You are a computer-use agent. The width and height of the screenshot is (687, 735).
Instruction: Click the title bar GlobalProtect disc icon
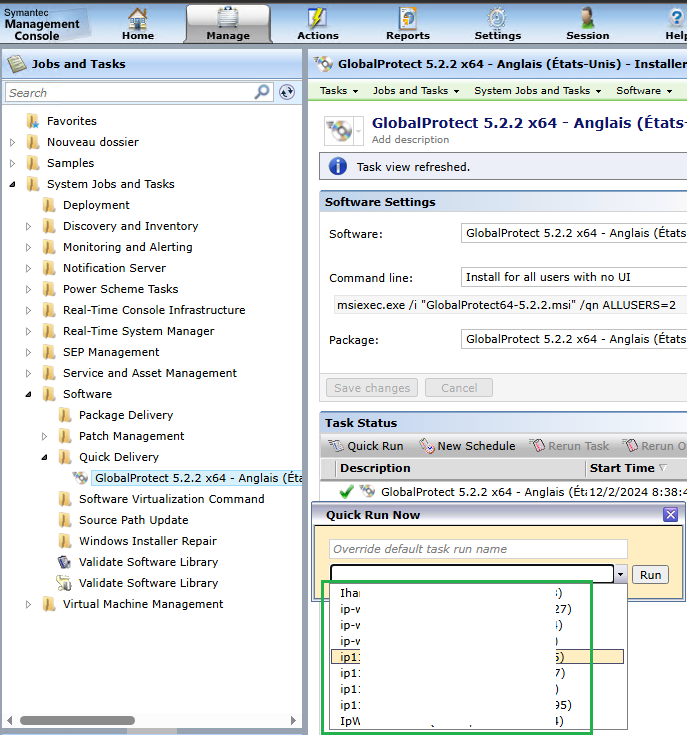pyautogui.click(x=323, y=64)
